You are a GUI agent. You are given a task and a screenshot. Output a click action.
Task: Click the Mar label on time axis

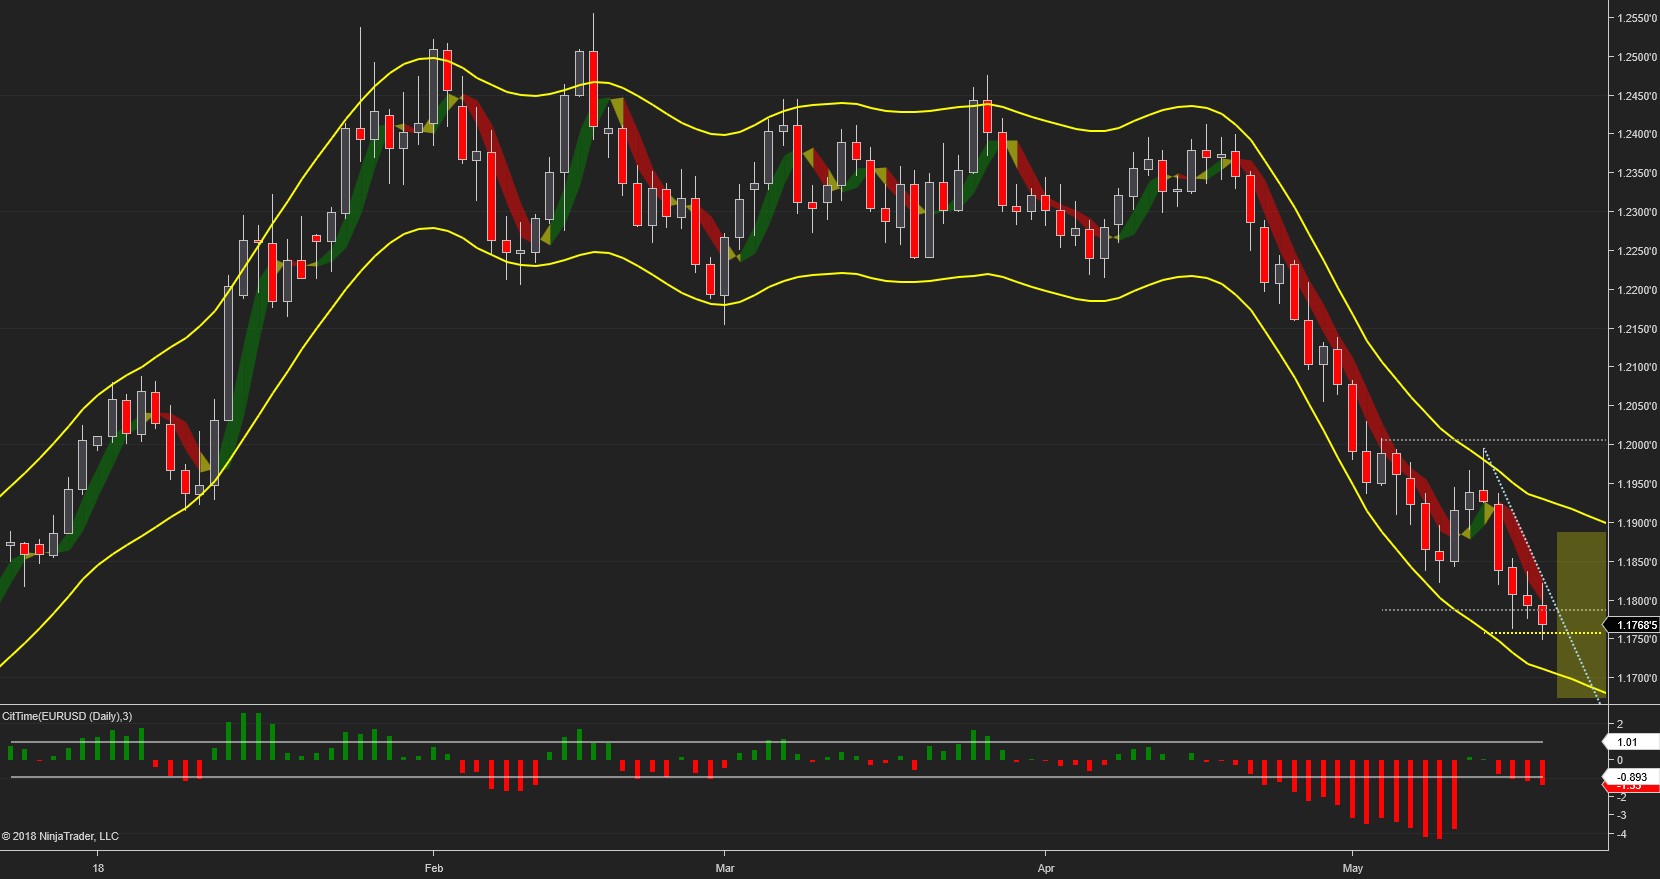click(725, 868)
